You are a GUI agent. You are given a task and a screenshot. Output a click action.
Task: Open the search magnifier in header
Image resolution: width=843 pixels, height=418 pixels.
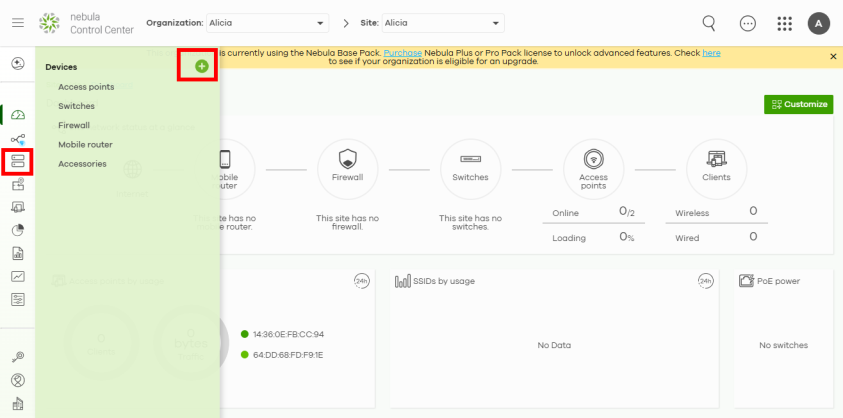pyautogui.click(x=709, y=23)
